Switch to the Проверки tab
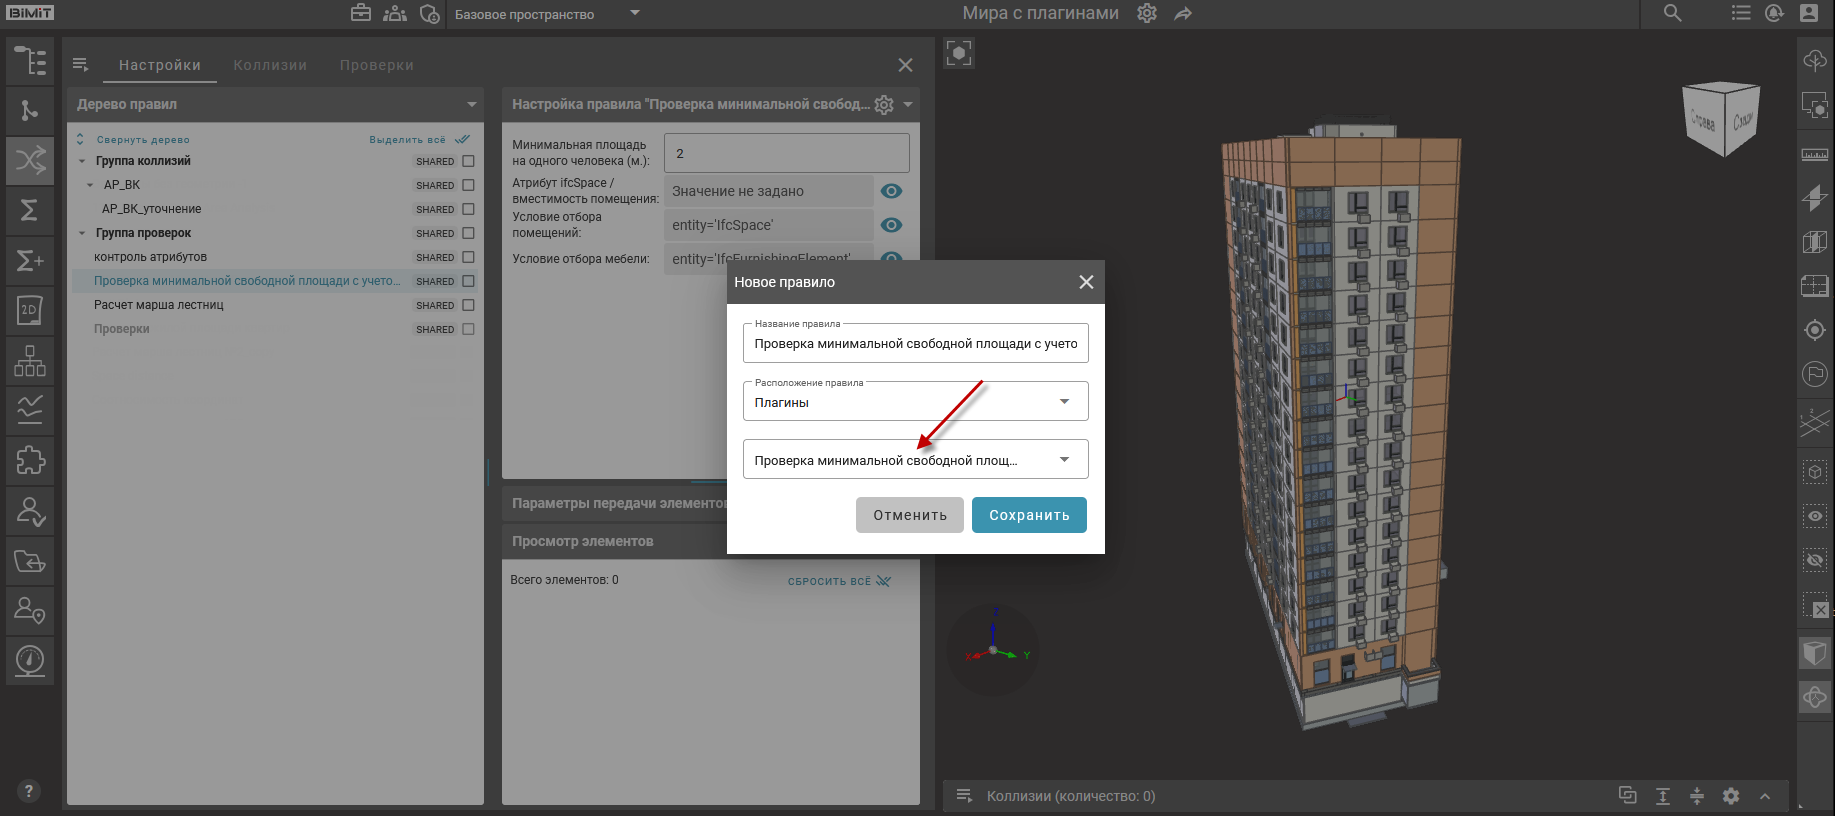This screenshot has height=816, width=1835. [x=376, y=65]
